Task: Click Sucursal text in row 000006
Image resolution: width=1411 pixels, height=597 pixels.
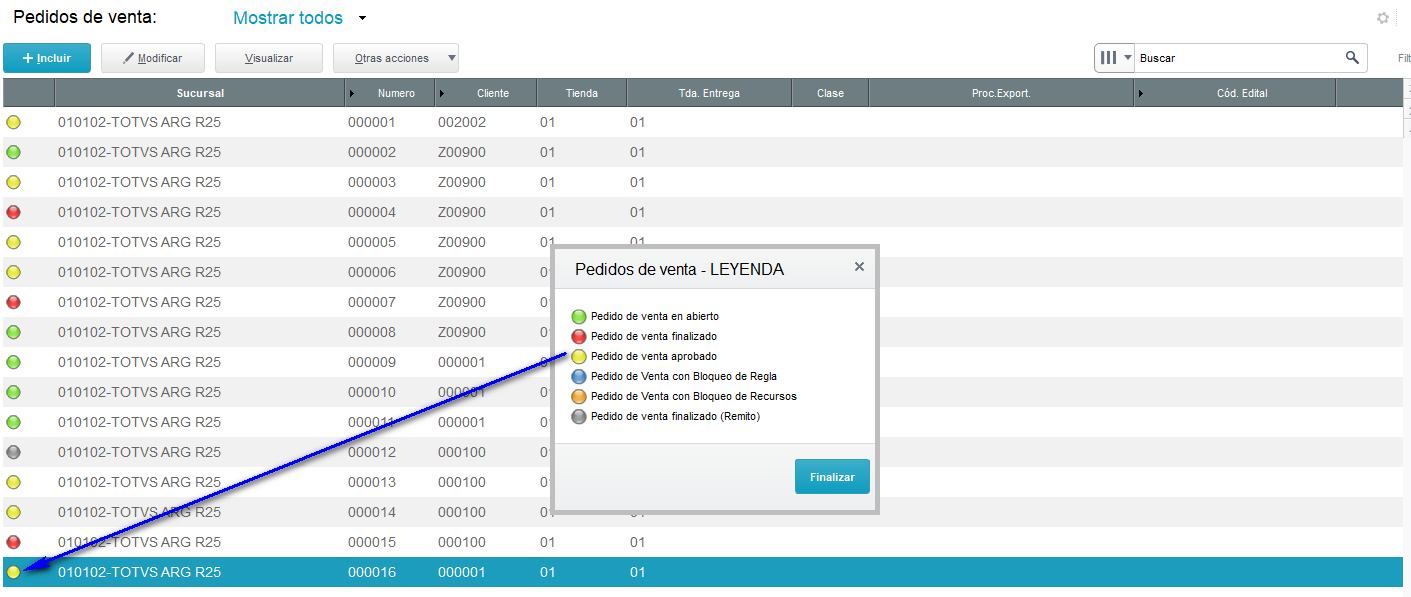Action: point(139,273)
